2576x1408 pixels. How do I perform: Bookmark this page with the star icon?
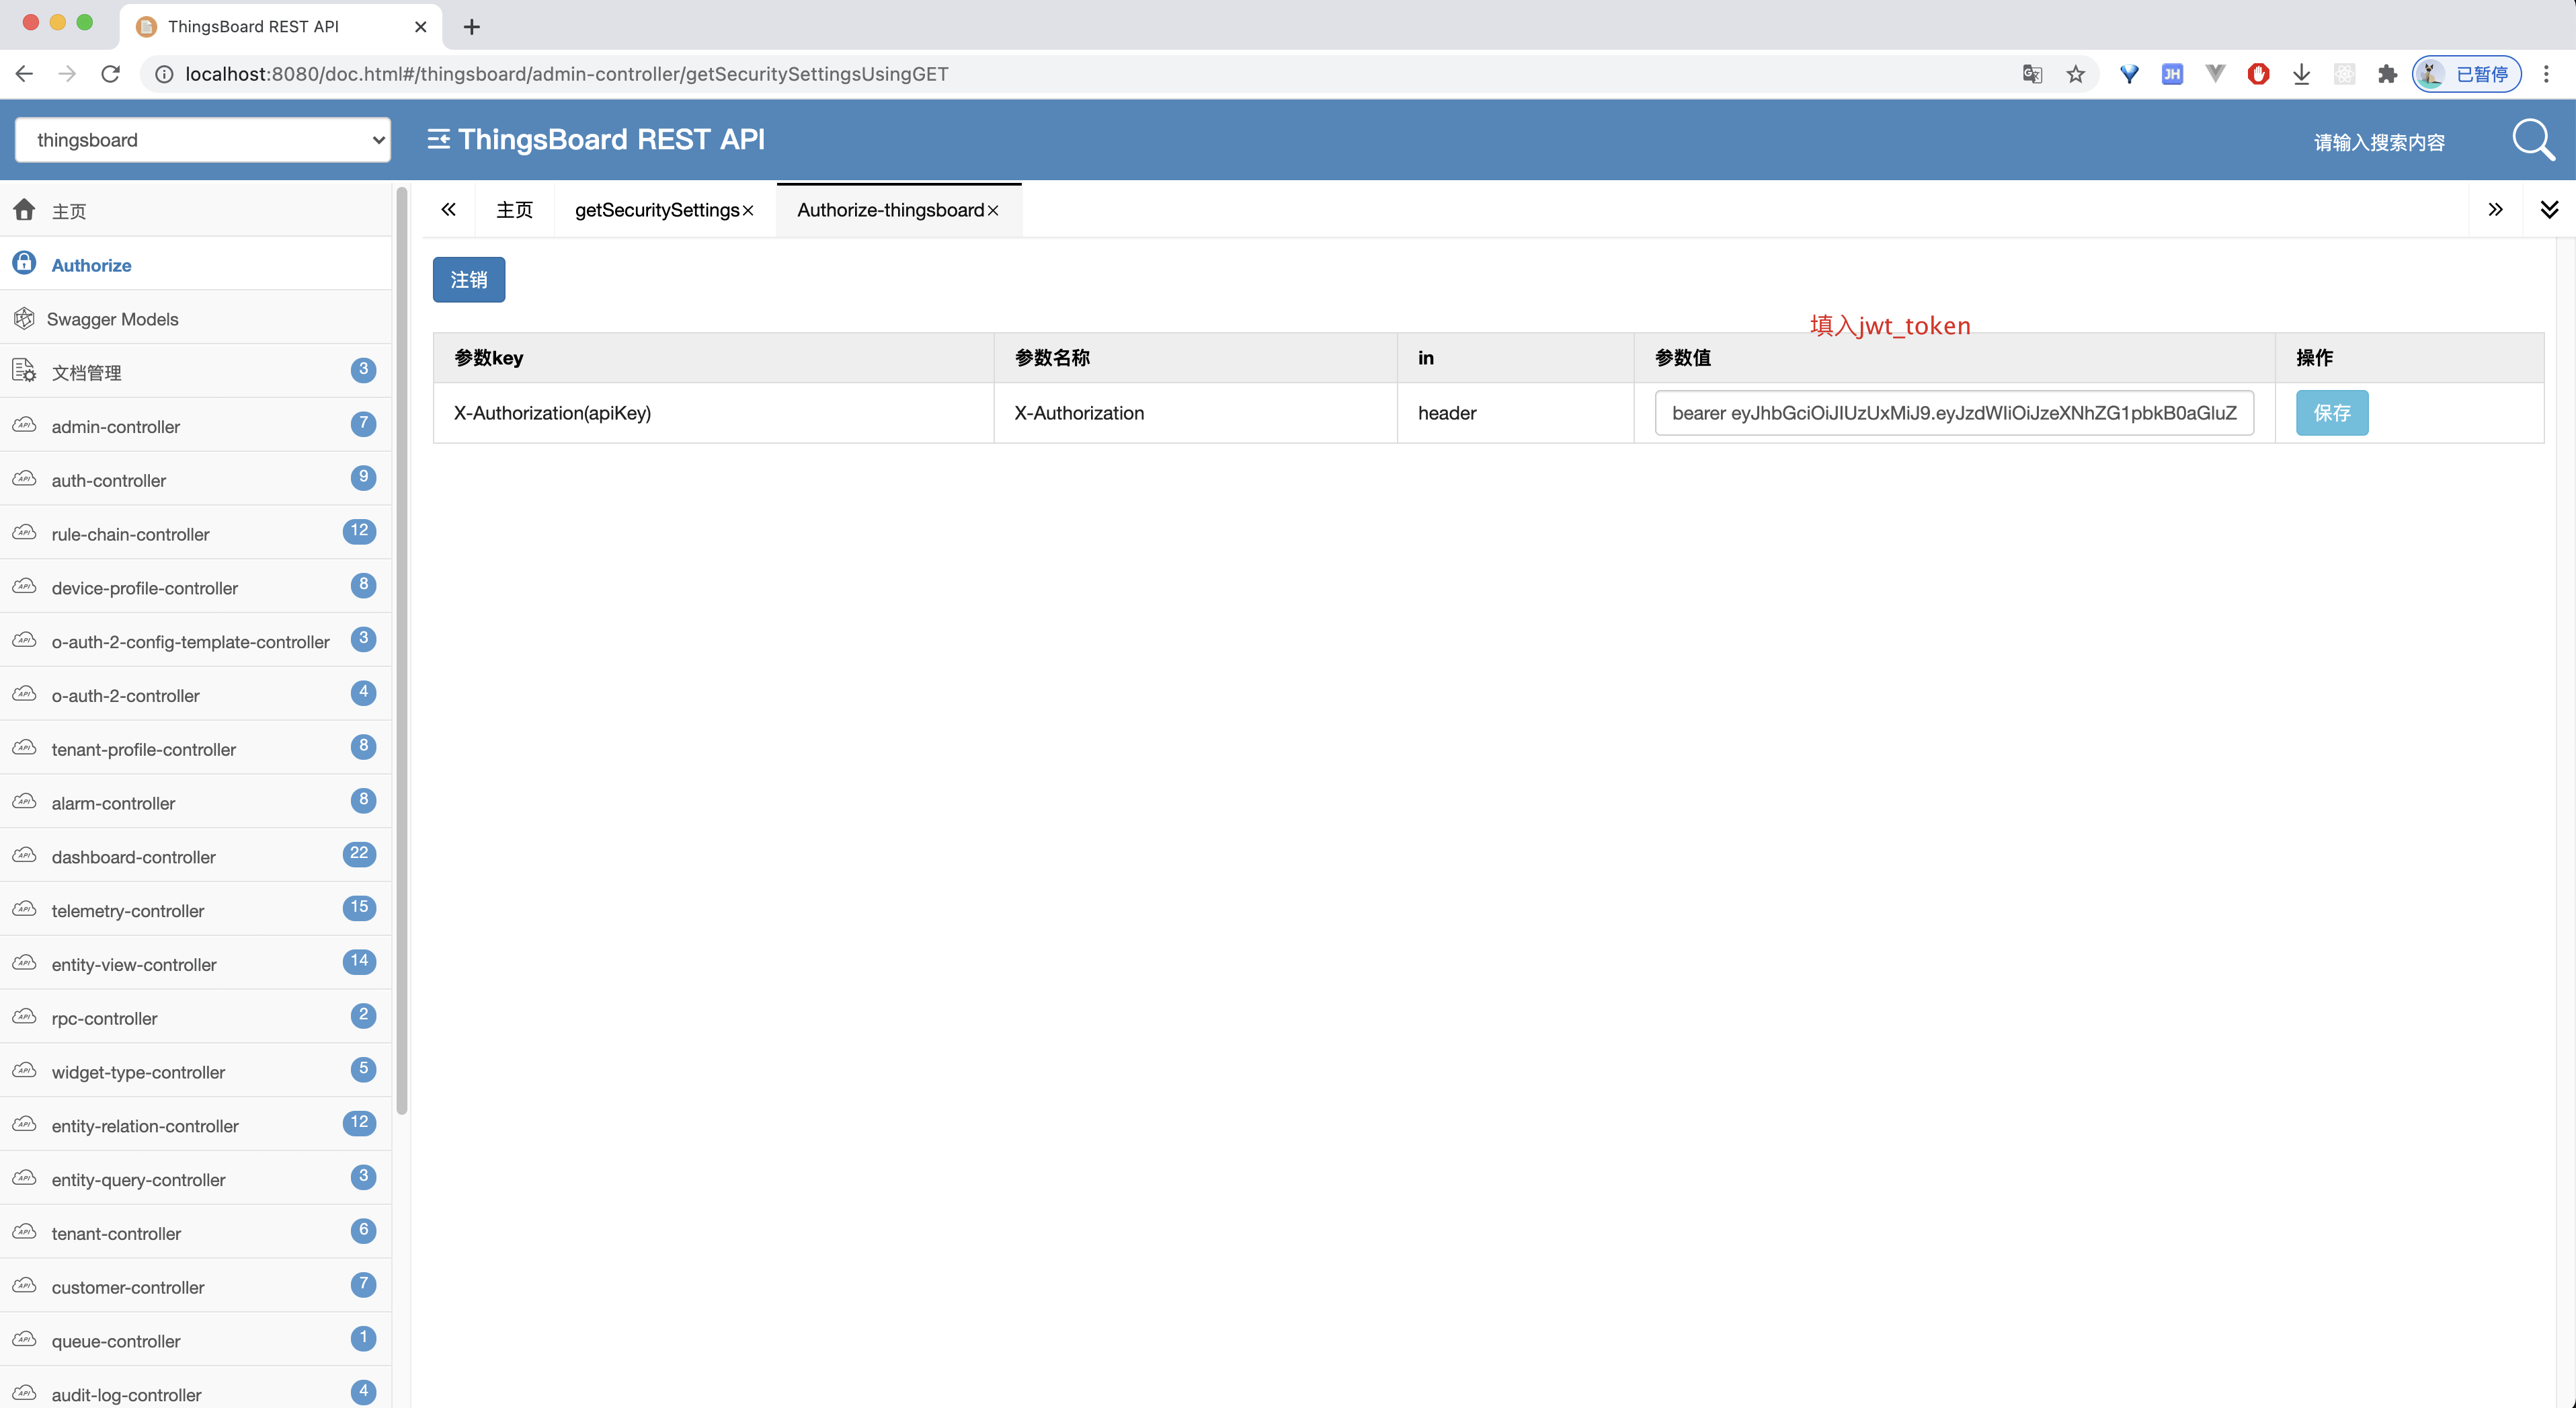pyautogui.click(x=2076, y=74)
